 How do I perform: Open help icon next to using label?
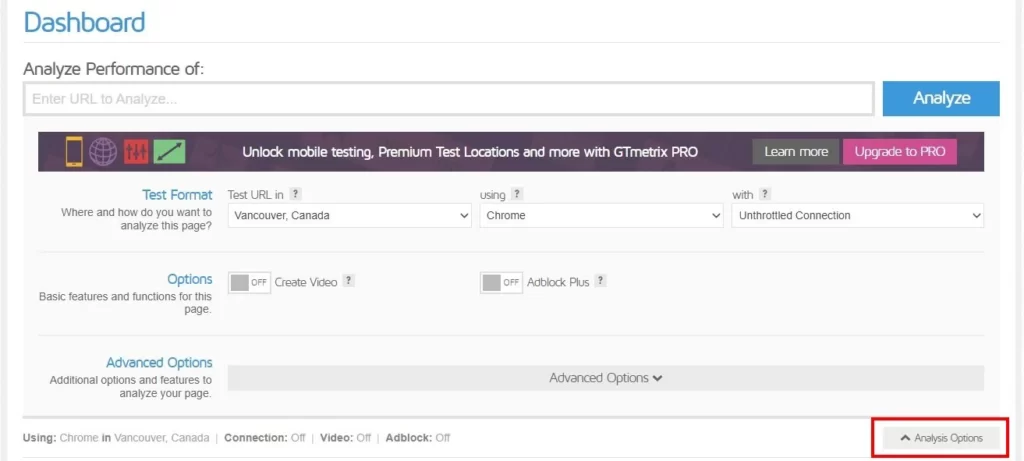[x=517, y=194]
